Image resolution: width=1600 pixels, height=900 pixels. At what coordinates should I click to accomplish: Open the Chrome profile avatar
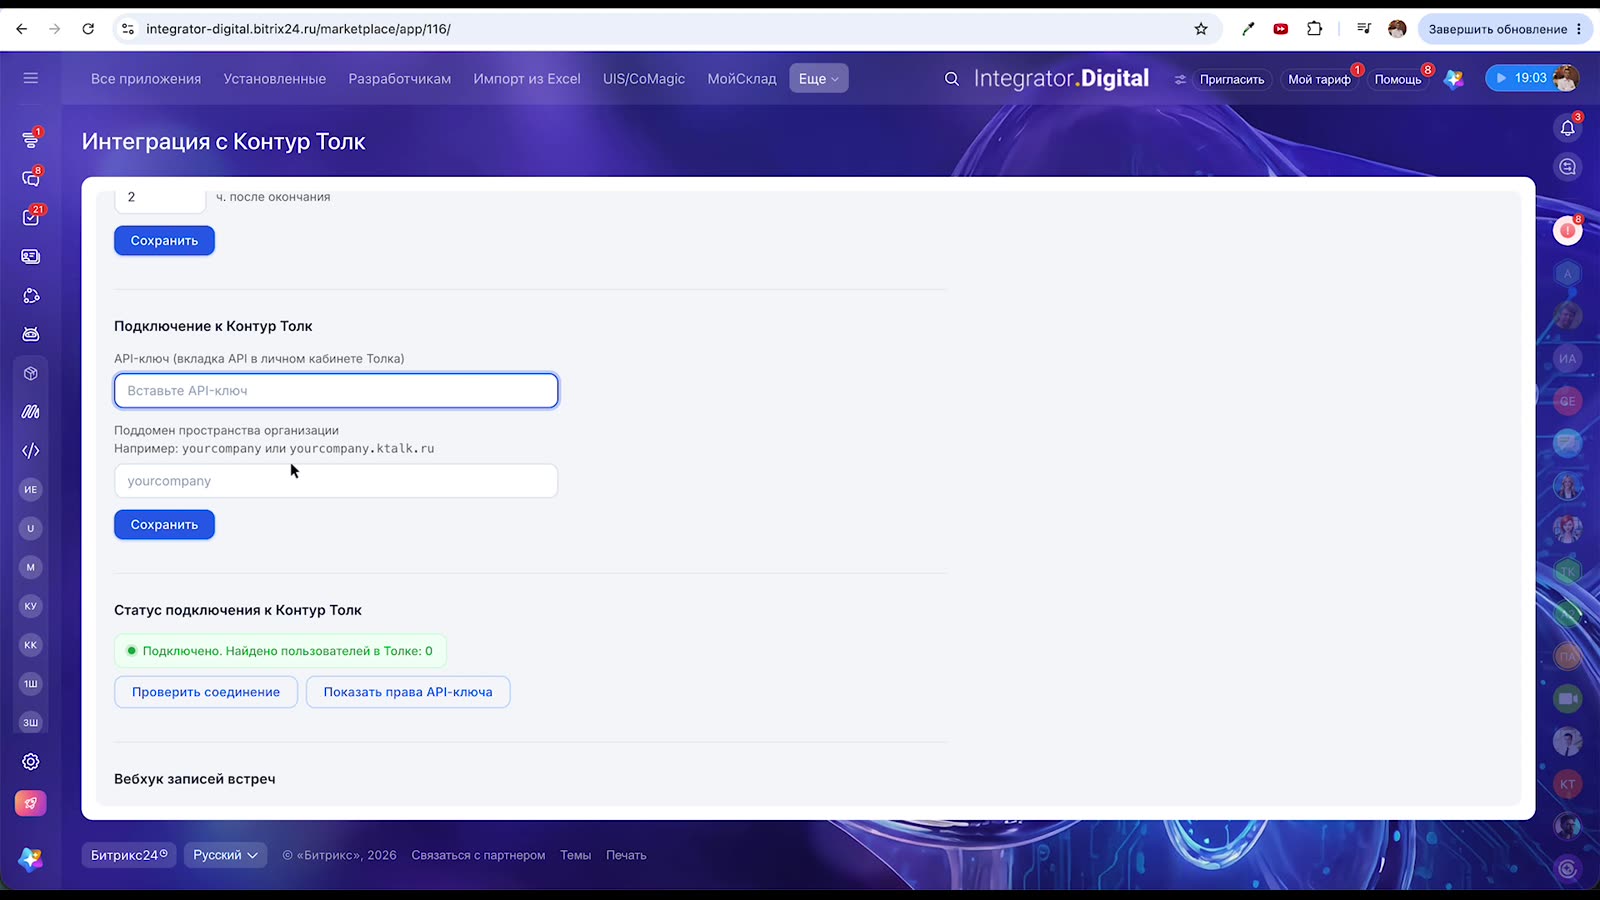click(1397, 29)
